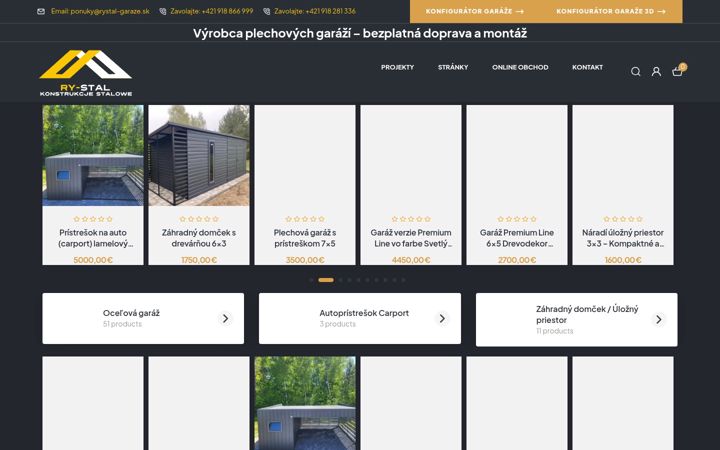Open STRÁNKY menu
Viewport: 720px width, 450px height.
(453, 67)
